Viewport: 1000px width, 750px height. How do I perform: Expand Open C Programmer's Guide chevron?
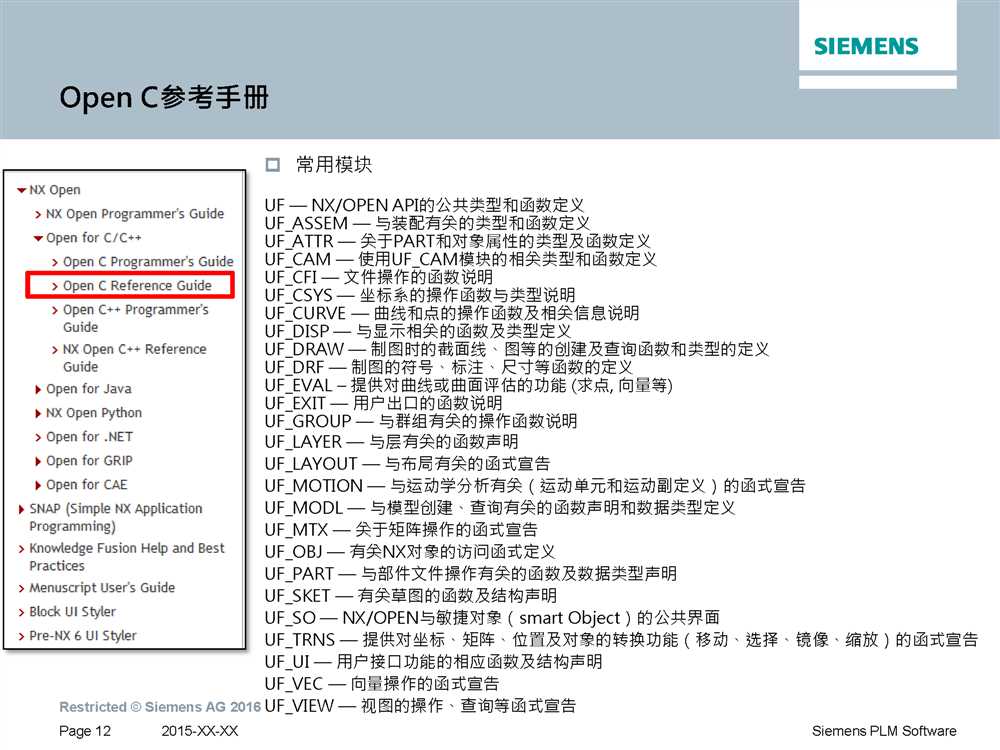[55, 262]
